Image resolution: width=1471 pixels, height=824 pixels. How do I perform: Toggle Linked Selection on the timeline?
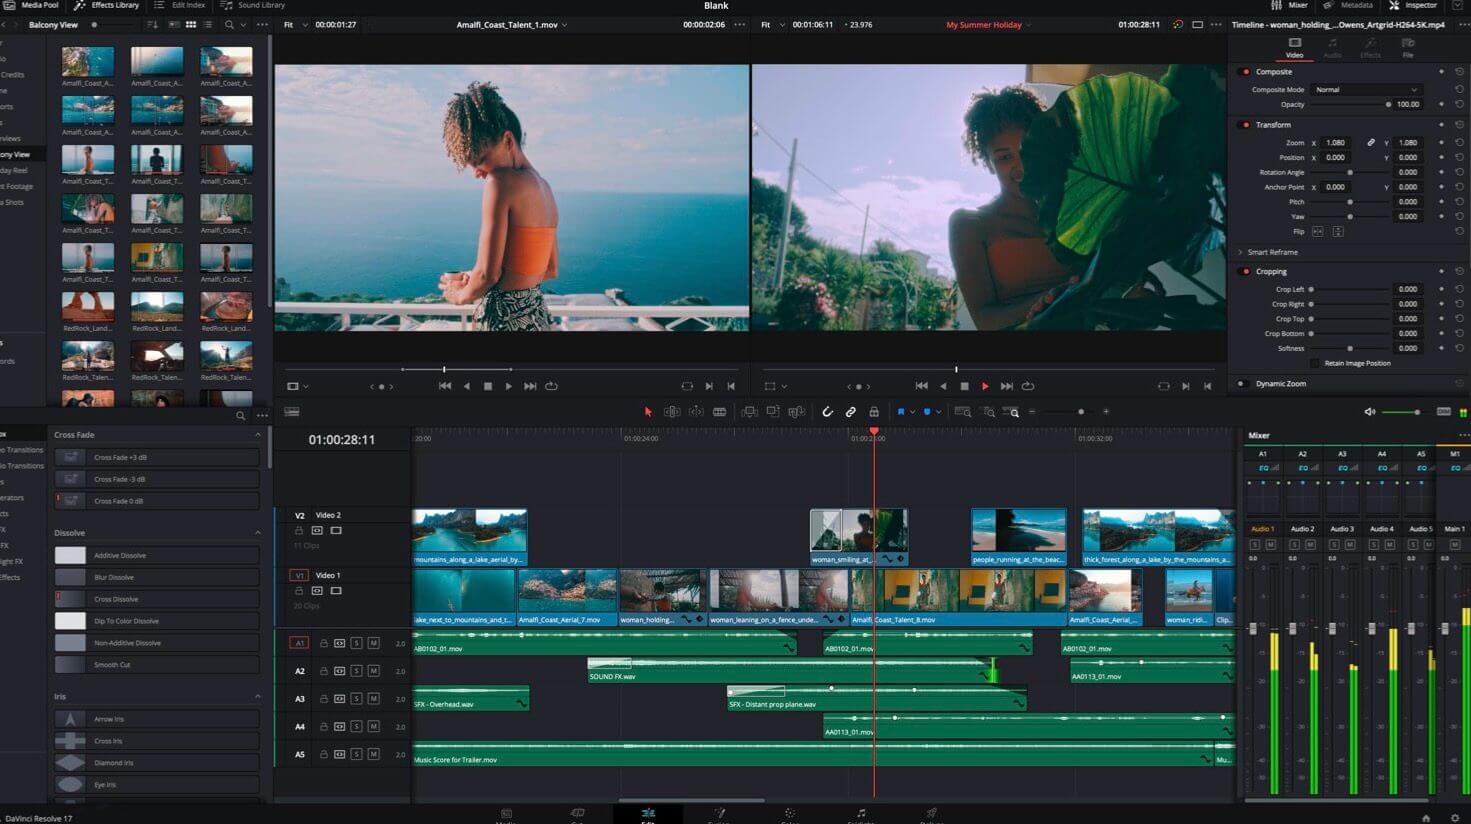click(x=850, y=412)
